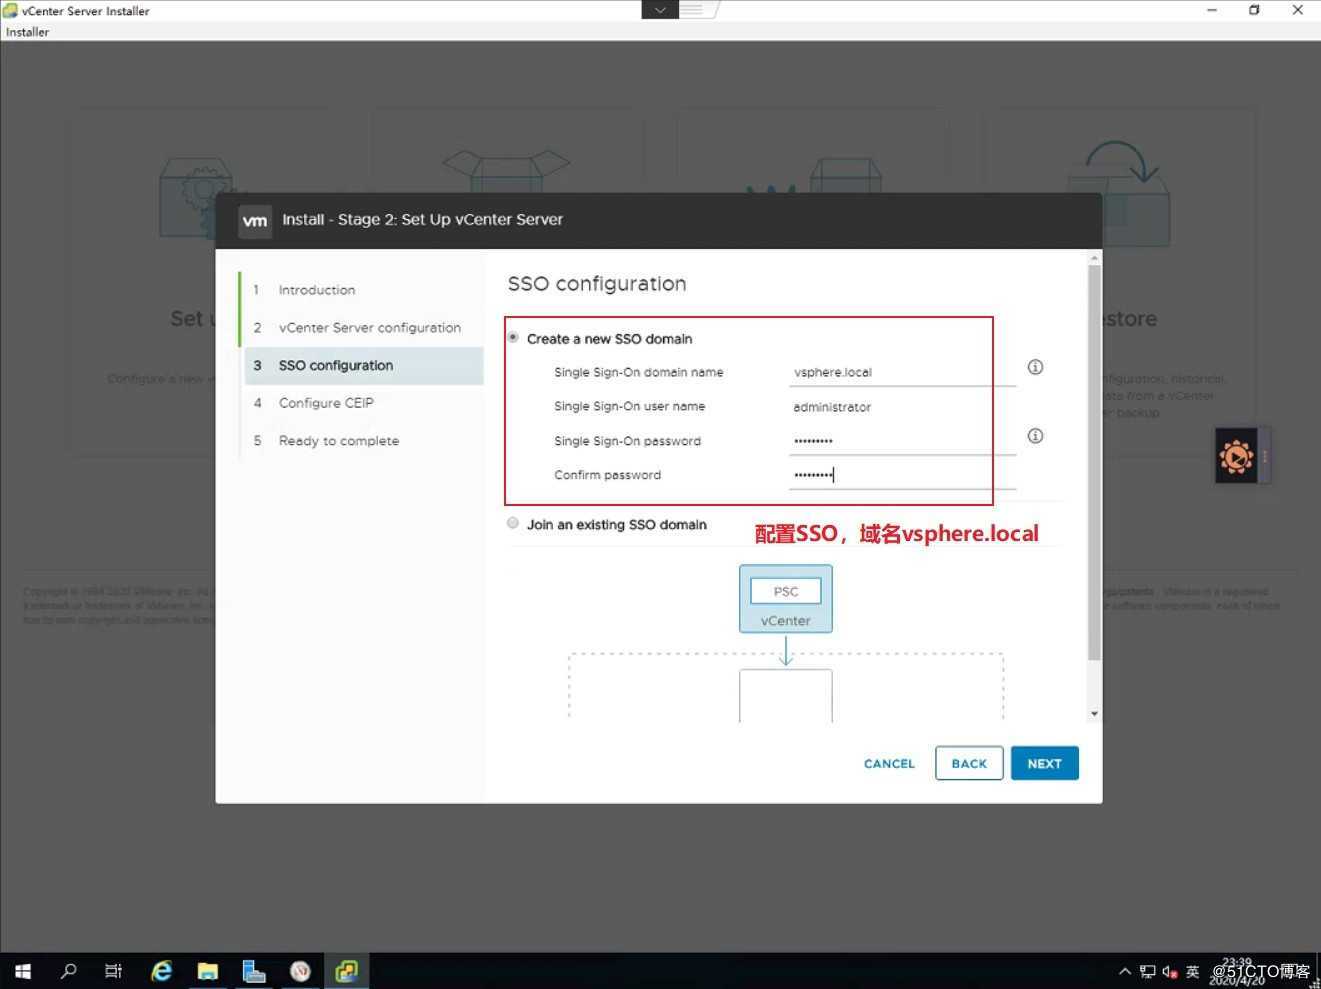Click the CANCEL button
1321x989 pixels.
889,764
